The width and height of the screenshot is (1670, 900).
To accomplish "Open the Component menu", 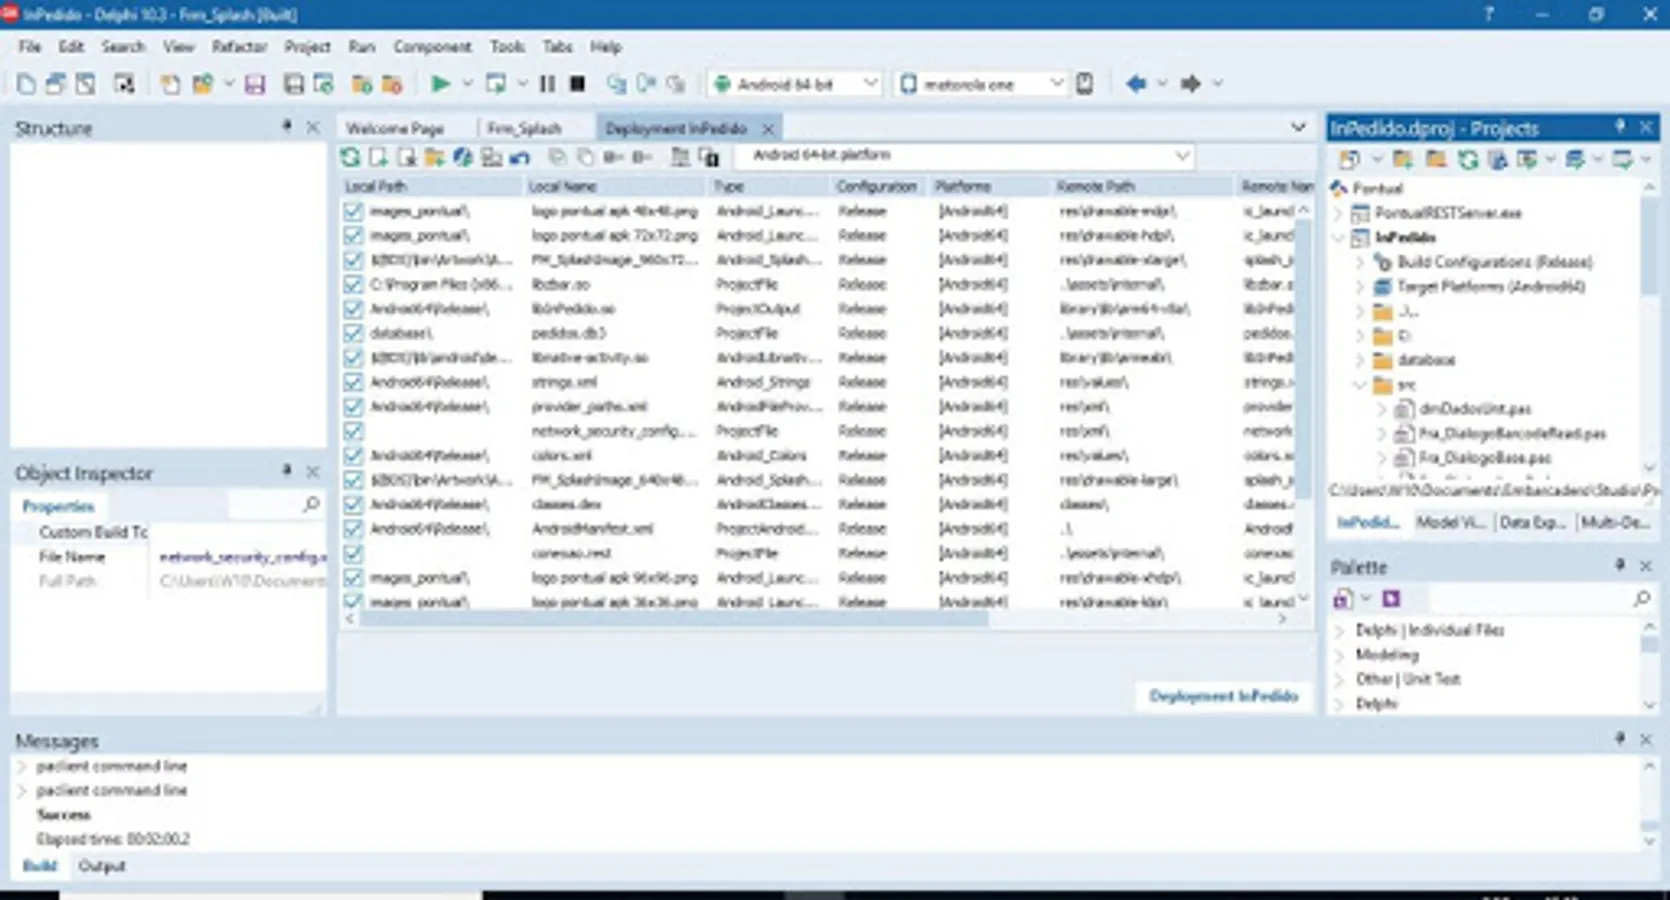I will tap(432, 46).
